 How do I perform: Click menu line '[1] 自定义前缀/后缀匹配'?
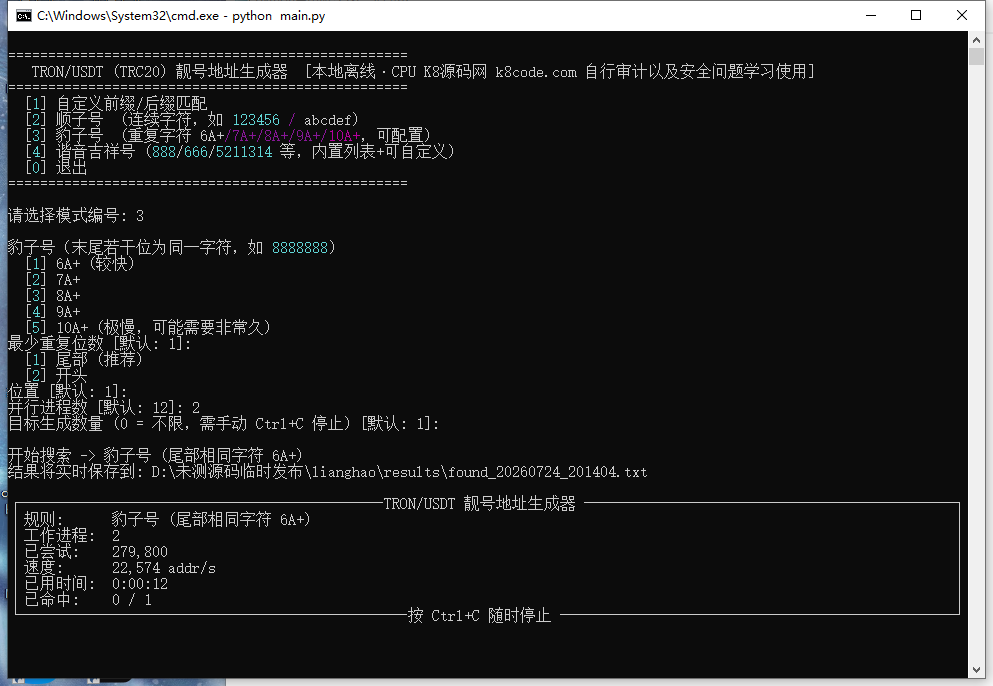pos(116,103)
